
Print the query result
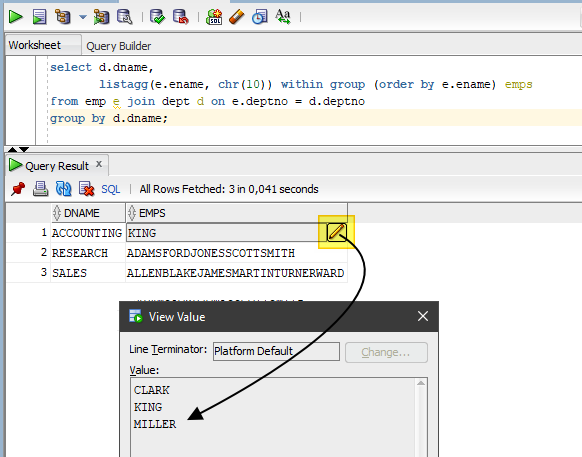point(40,189)
